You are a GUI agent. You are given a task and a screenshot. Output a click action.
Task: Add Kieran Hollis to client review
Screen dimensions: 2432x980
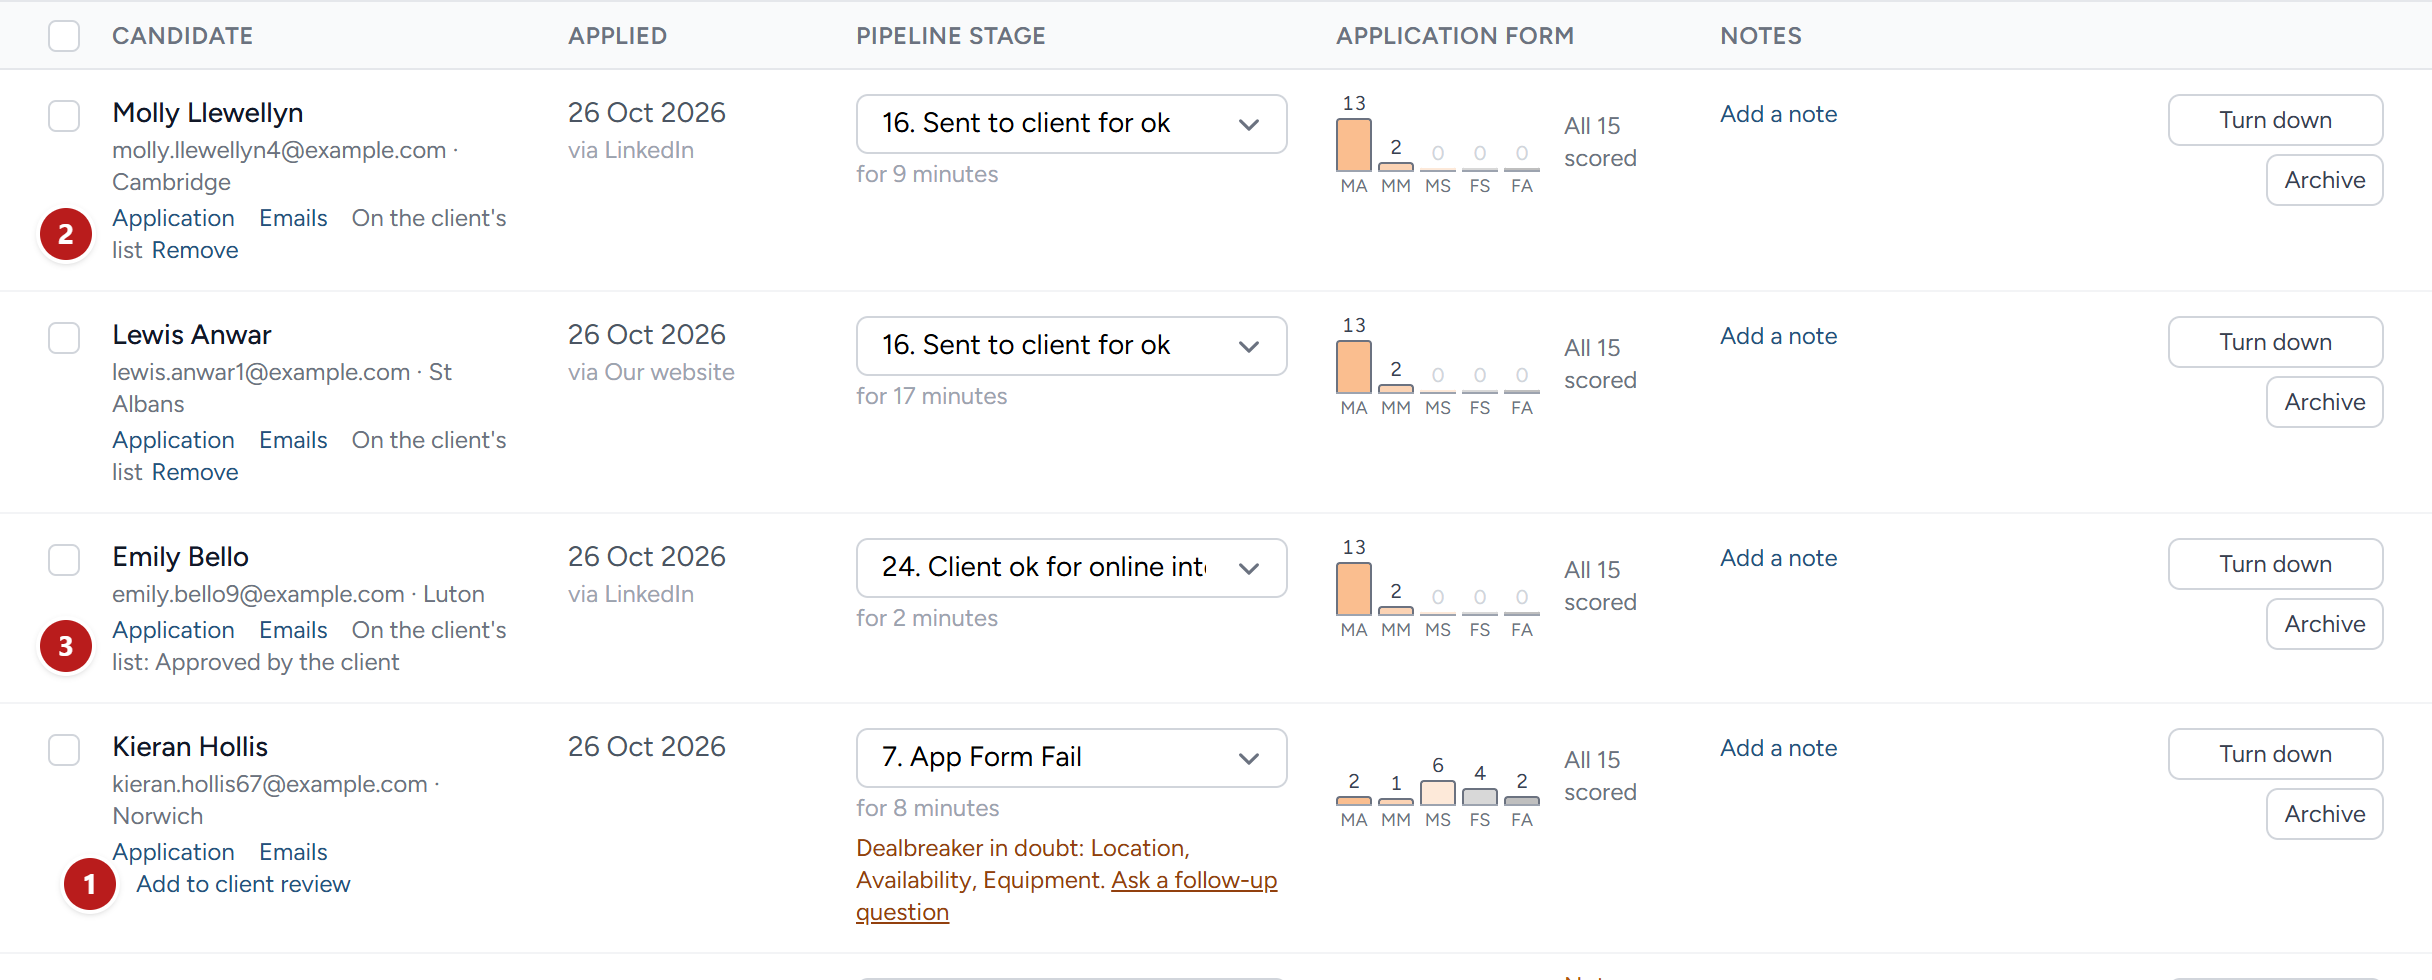[x=243, y=884]
